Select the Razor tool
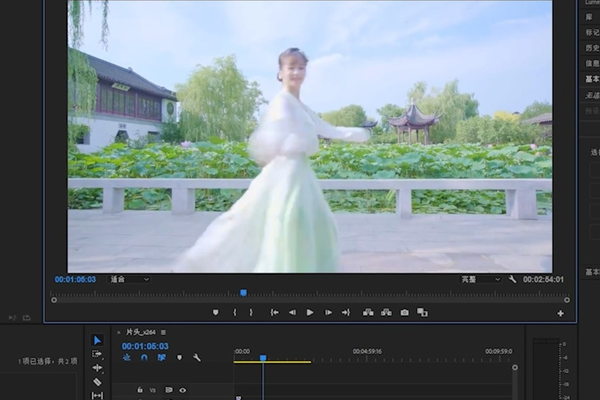Image resolution: width=600 pixels, height=400 pixels. [97, 382]
